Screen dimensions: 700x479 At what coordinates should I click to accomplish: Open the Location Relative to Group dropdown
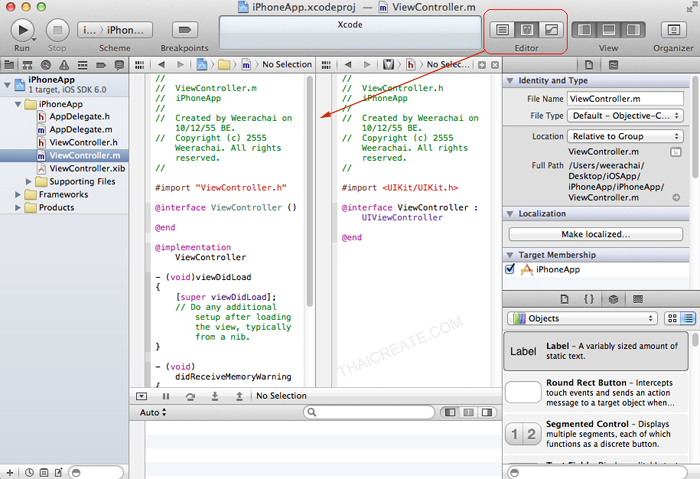[x=625, y=136]
